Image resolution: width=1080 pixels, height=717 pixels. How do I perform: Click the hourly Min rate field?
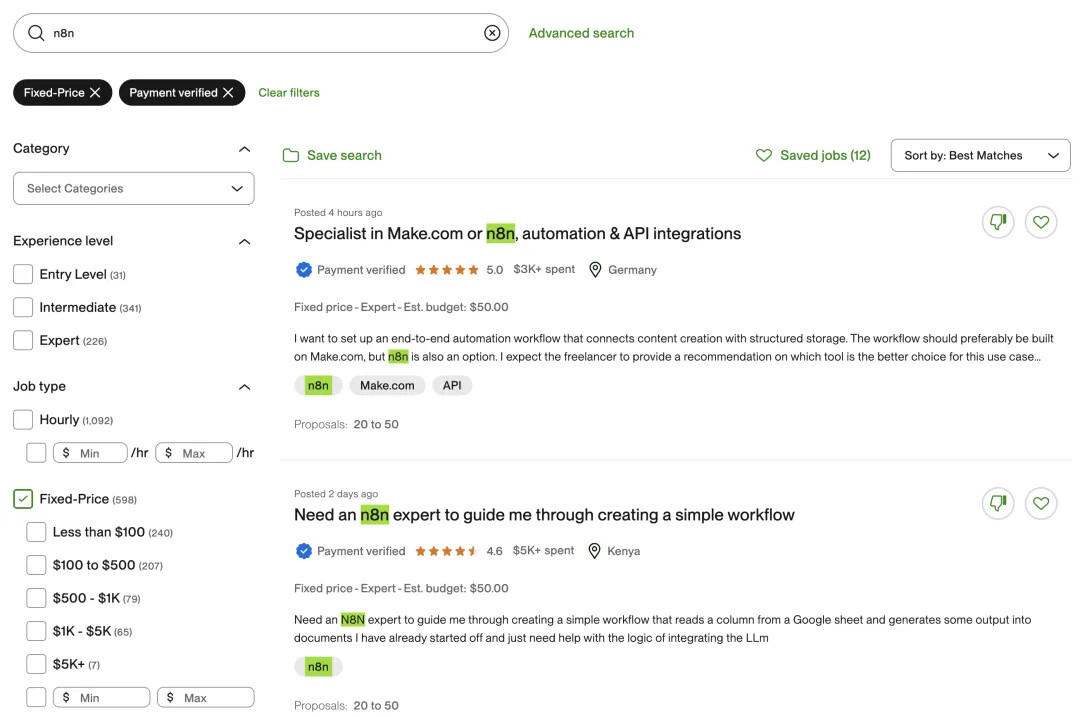pyautogui.click(x=92, y=453)
